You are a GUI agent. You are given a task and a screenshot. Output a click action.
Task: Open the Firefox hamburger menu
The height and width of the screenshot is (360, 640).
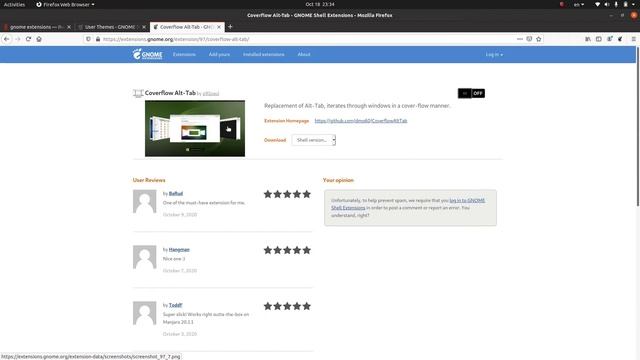pos(633,39)
